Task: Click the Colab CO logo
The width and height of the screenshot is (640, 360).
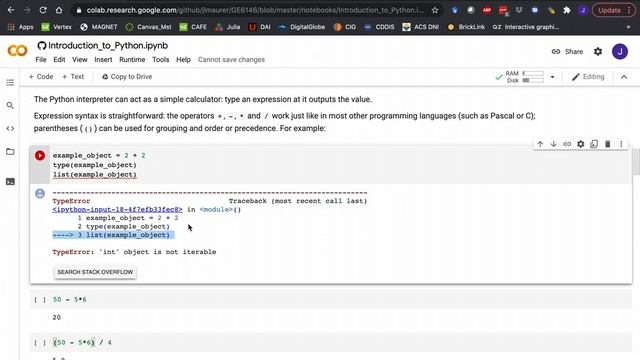Action: (x=17, y=51)
